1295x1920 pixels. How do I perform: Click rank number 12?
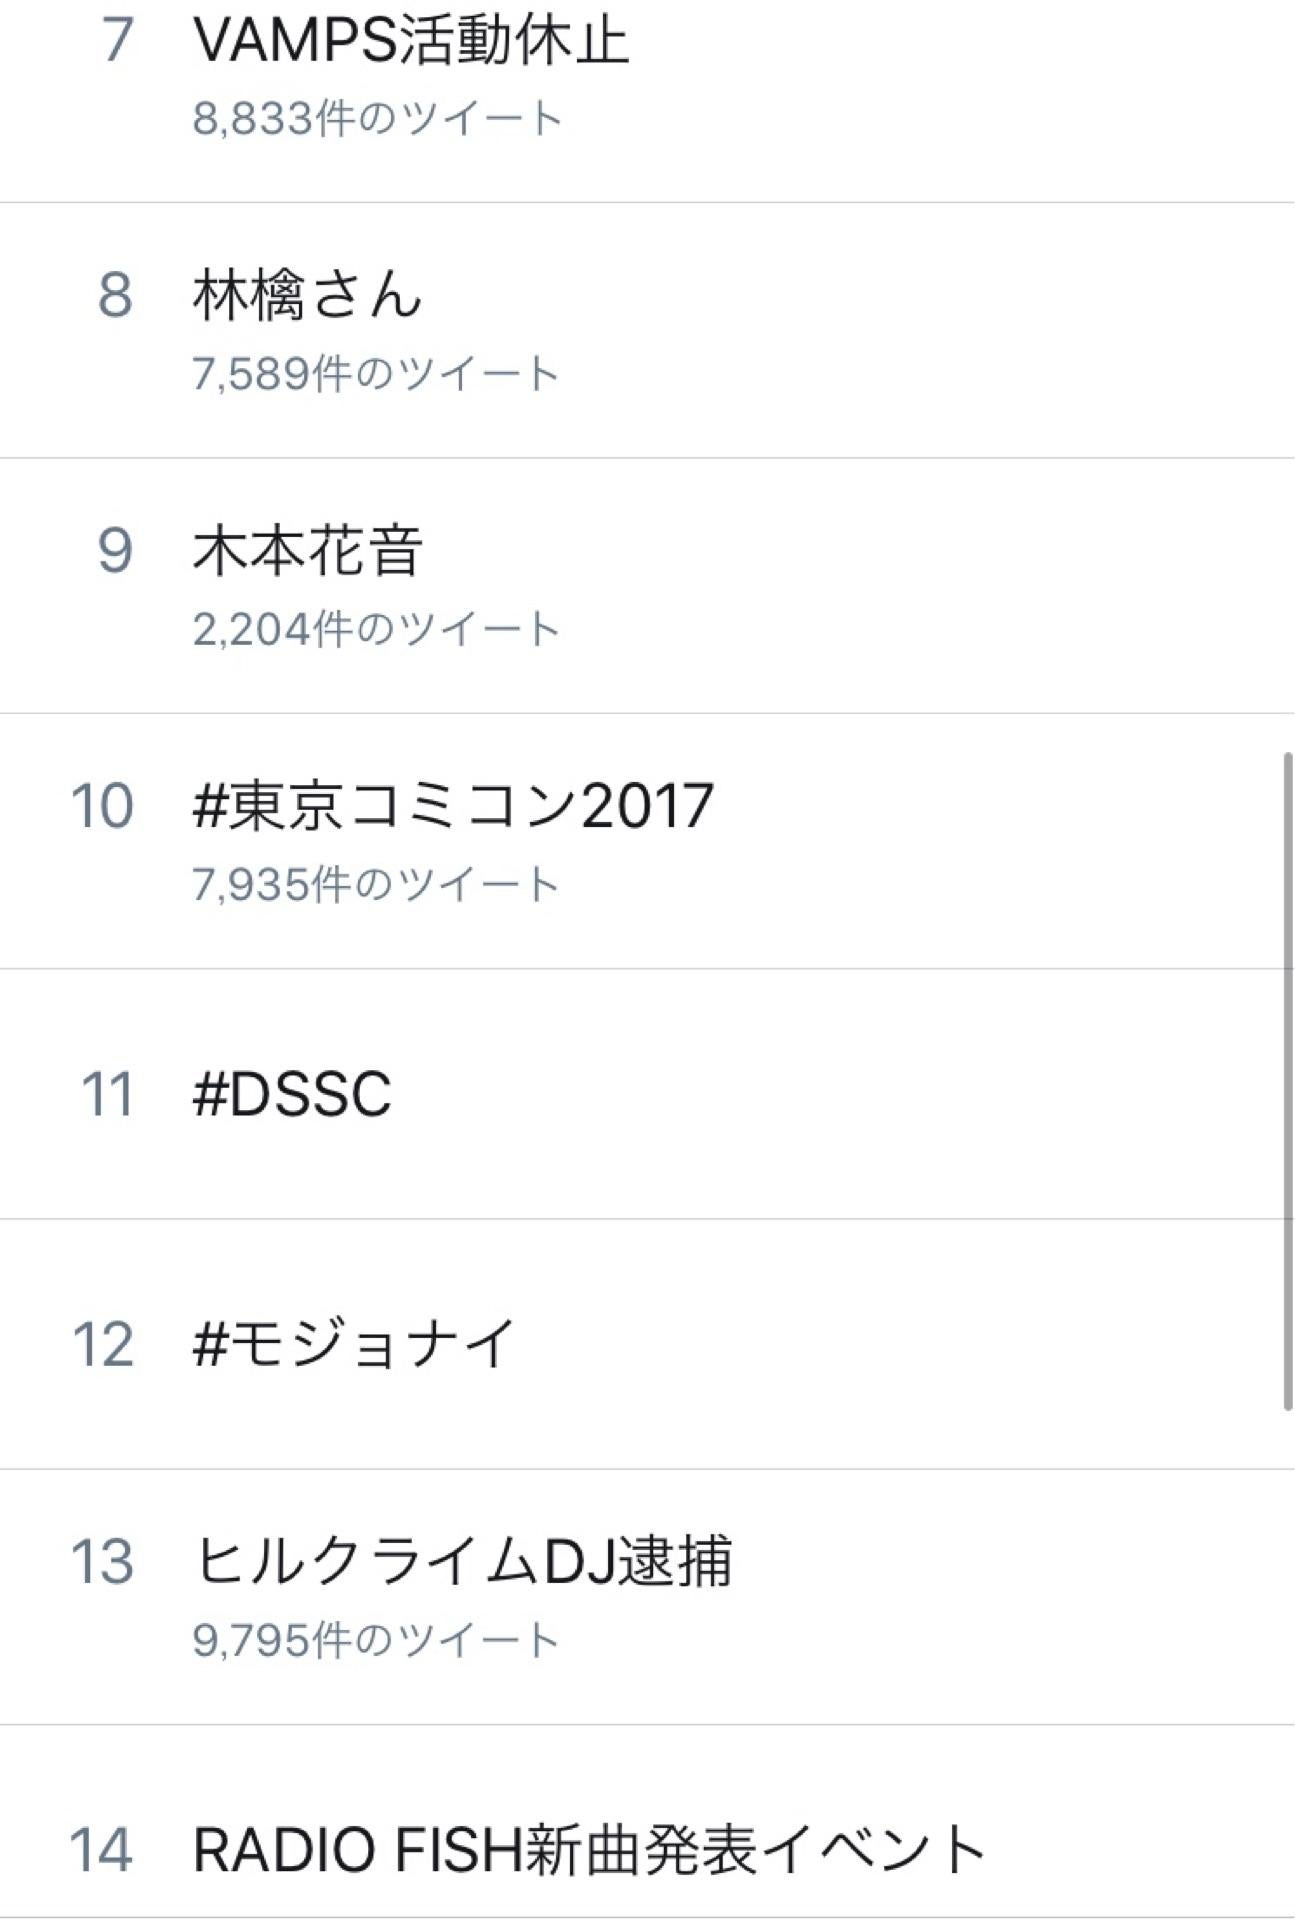click(x=103, y=1343)
